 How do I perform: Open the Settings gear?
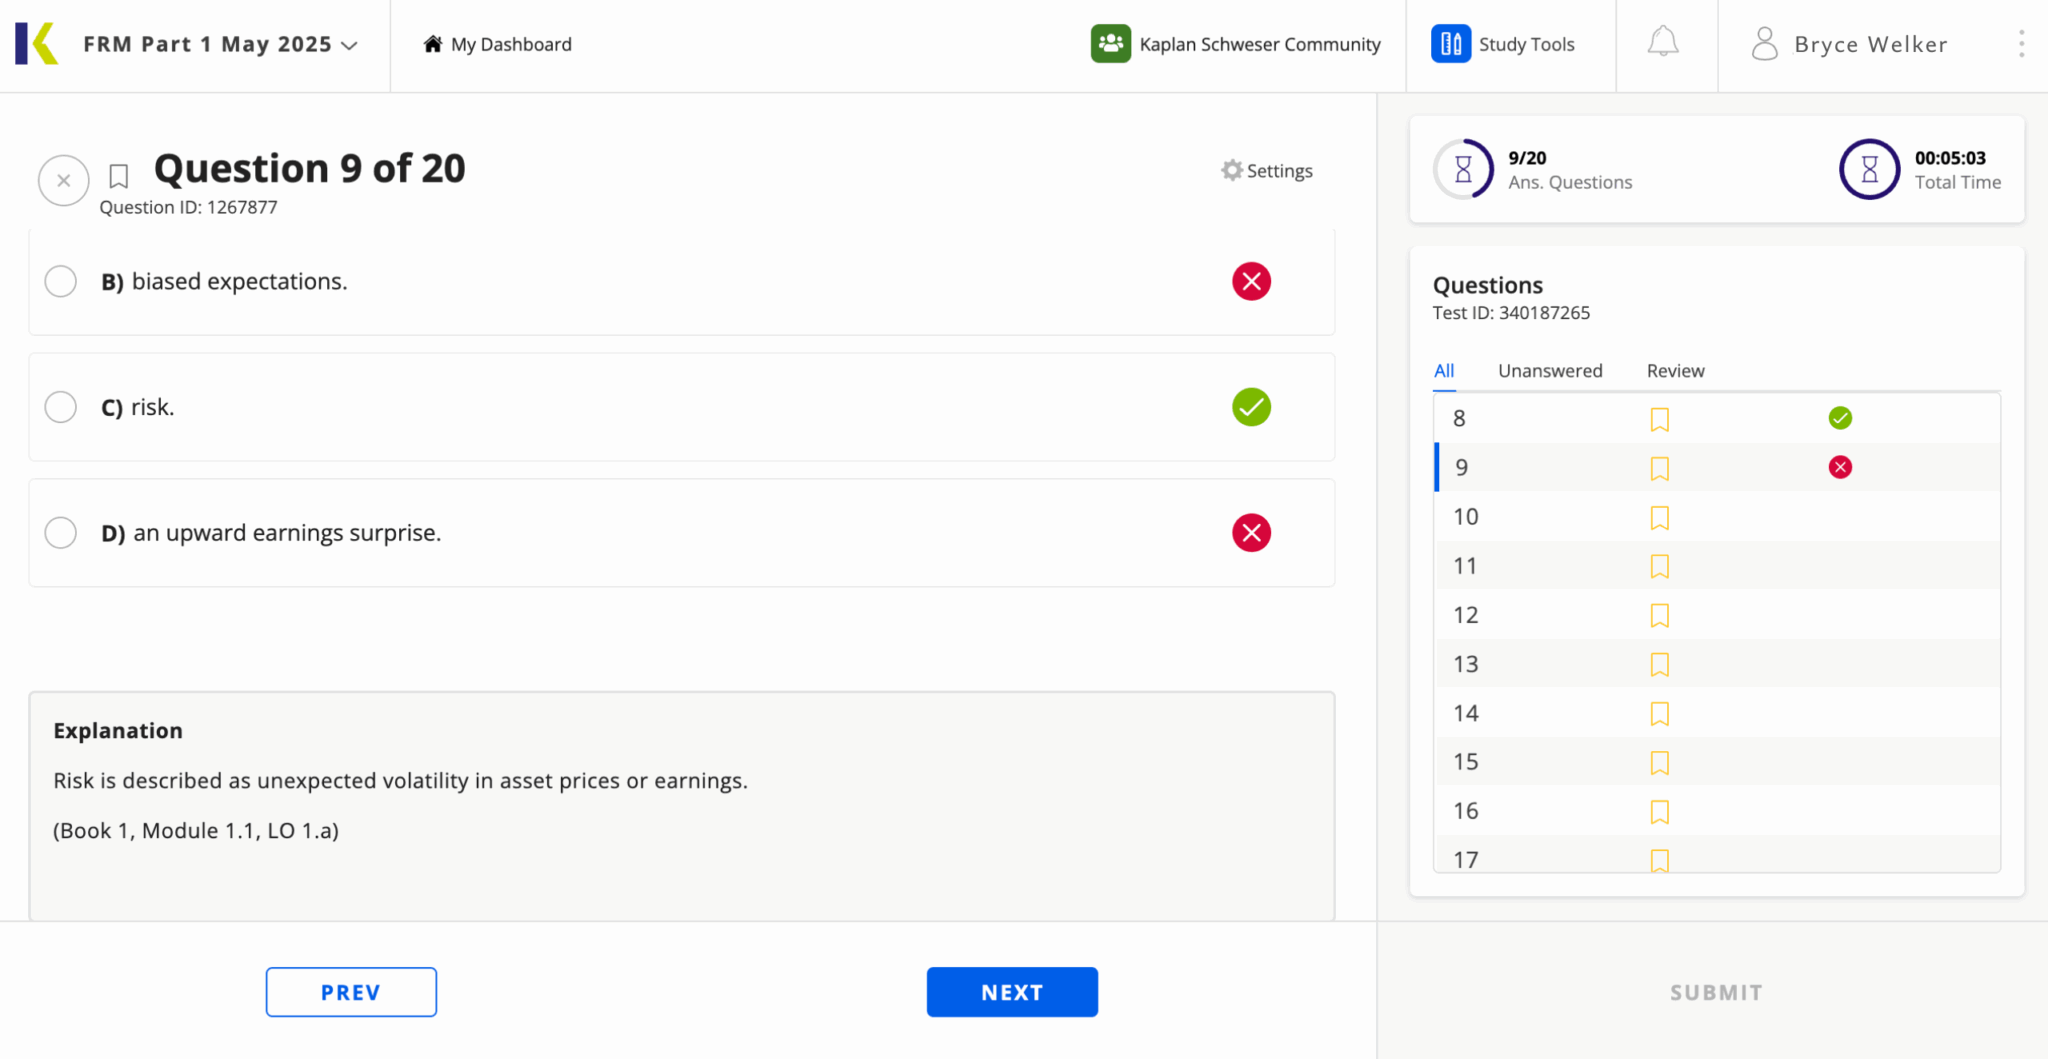pyautogui.click(x=1232, y=171)
